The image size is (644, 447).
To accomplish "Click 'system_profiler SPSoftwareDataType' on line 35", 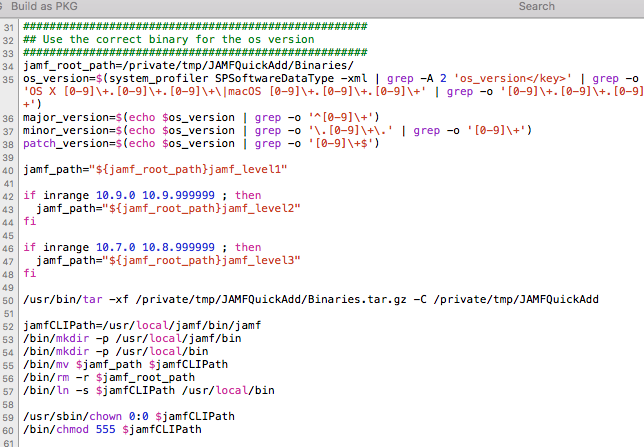I will tap(221, 78).
